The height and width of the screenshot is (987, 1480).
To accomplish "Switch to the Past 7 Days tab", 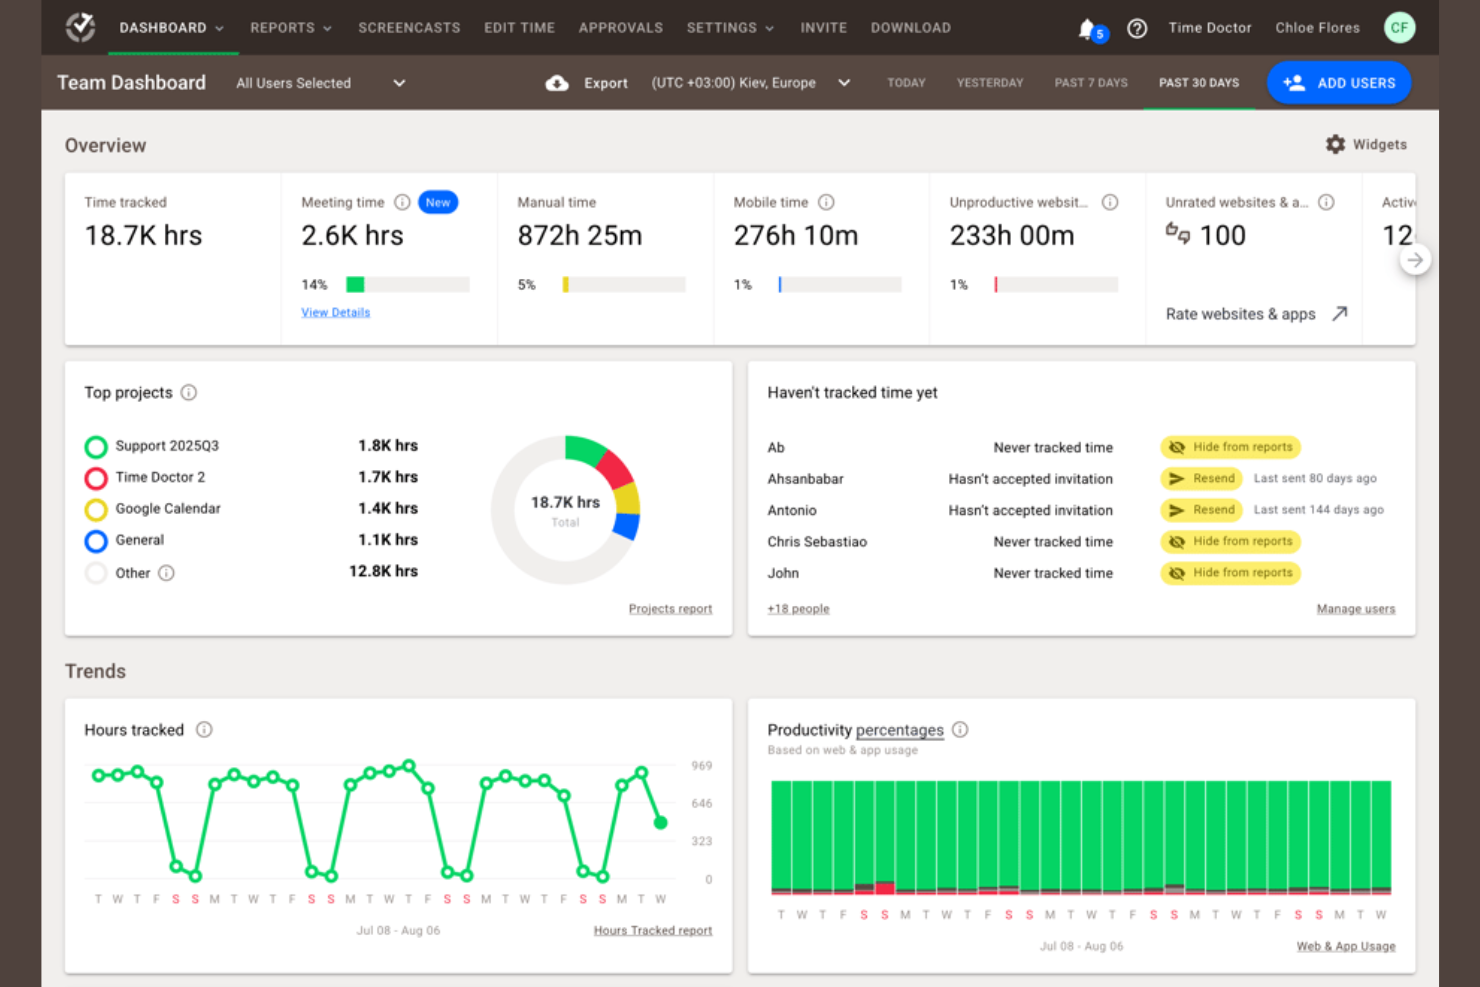I will point(1090,83).
